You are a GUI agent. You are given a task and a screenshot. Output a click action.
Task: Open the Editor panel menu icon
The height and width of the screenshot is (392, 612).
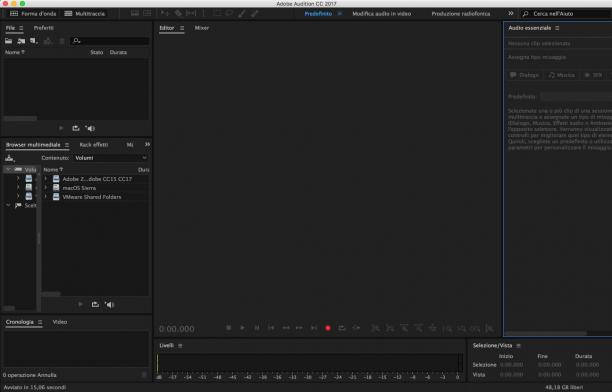[x=182, y=28]
